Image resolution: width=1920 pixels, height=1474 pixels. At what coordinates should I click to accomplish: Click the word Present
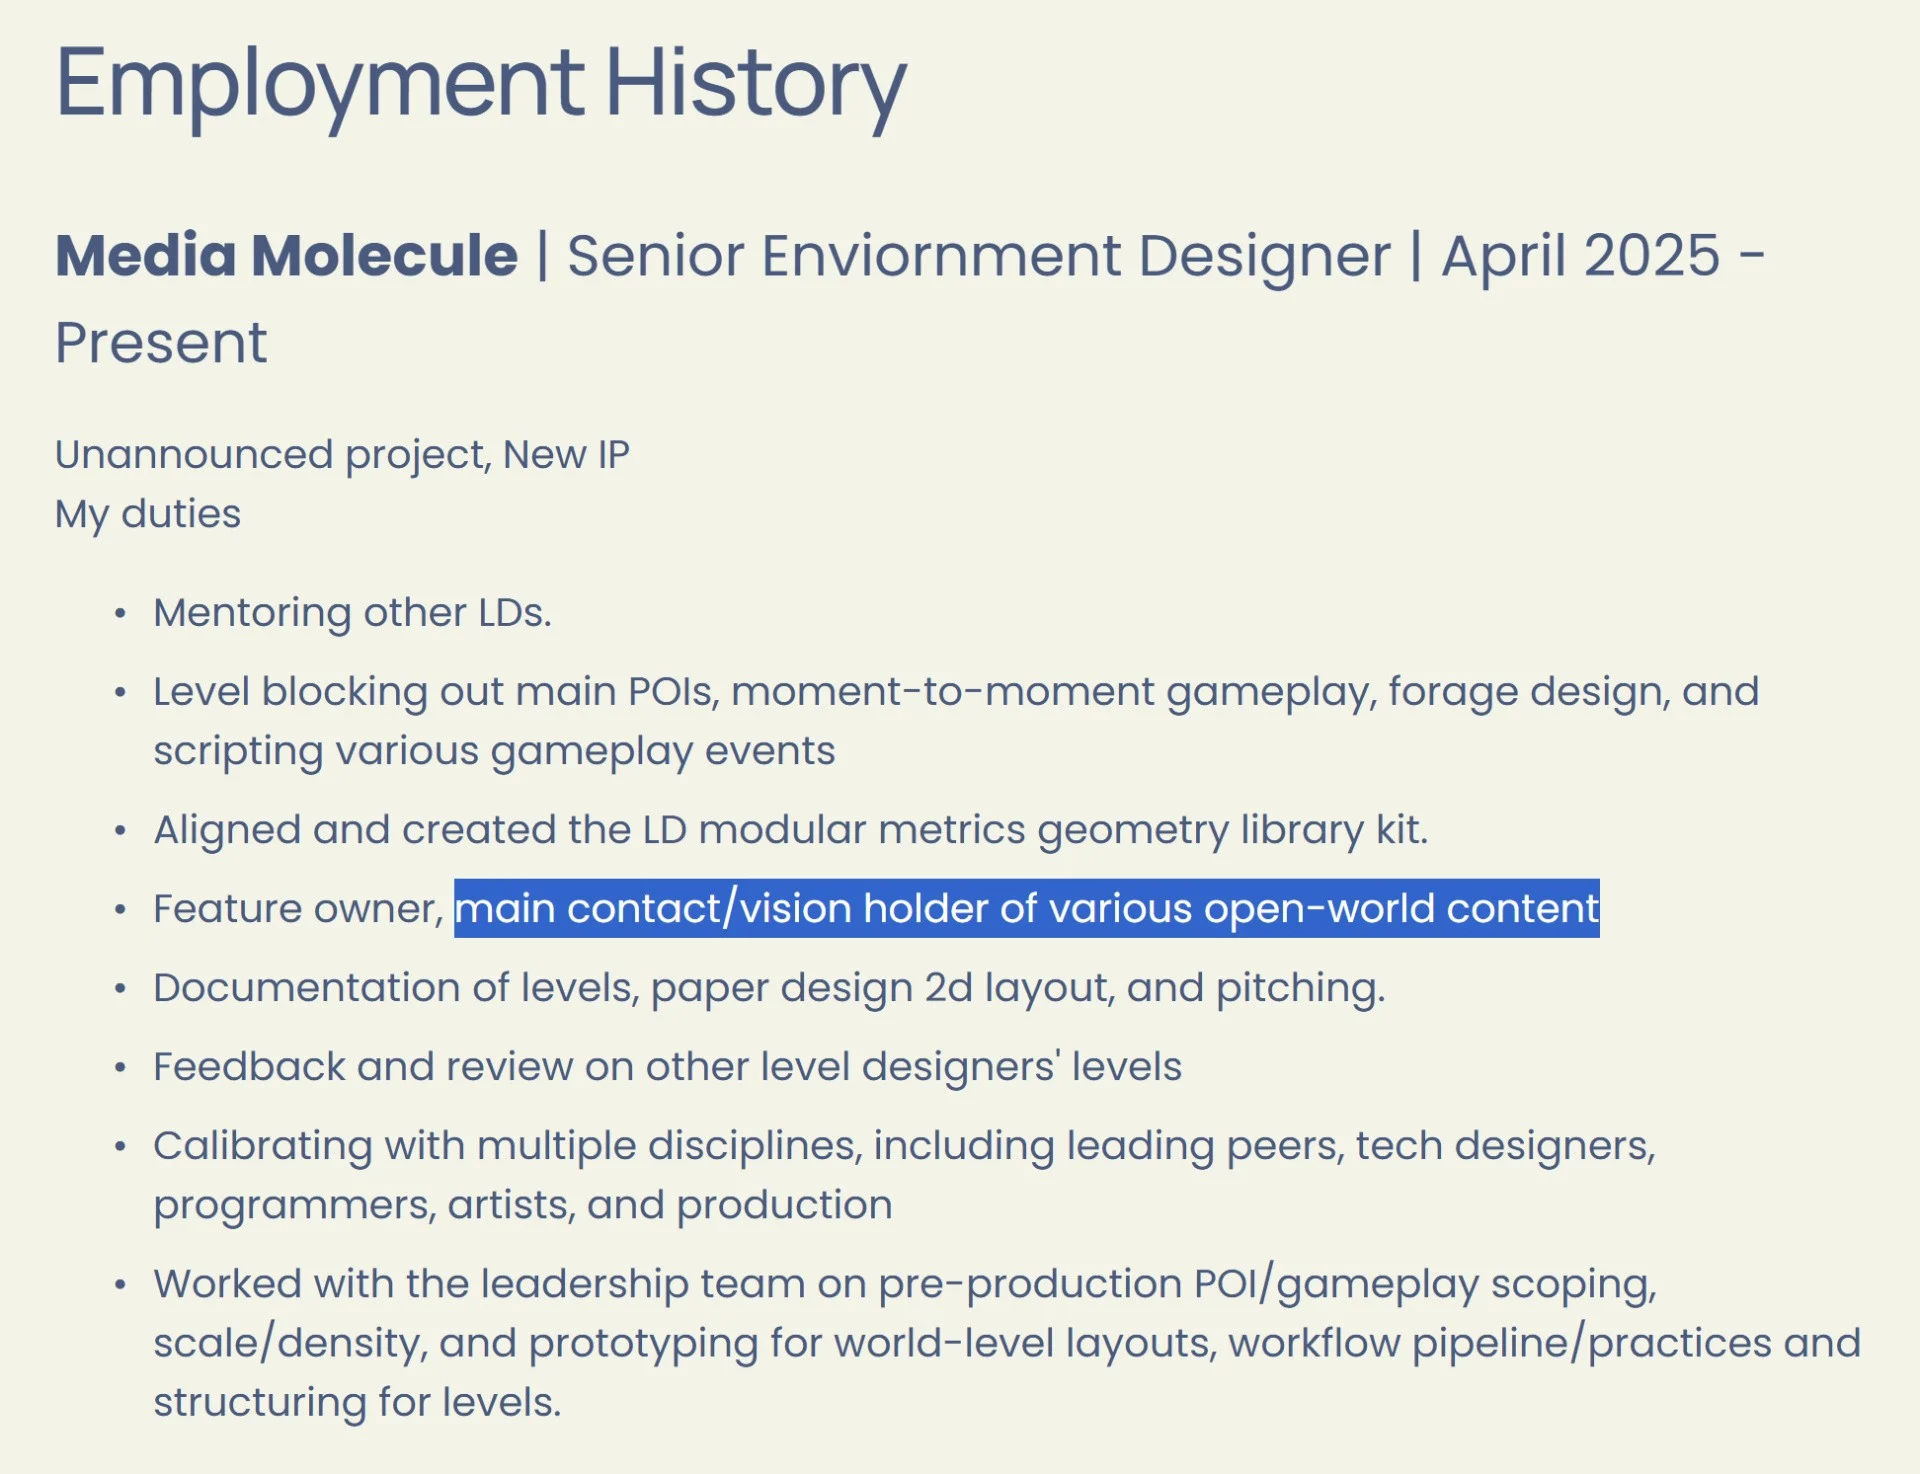click(161, 343)
